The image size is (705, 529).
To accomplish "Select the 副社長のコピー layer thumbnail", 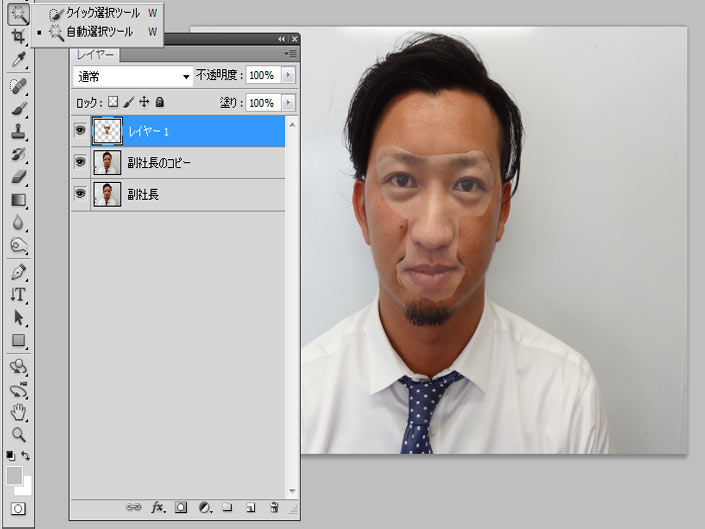I will [x=107, y=162].
